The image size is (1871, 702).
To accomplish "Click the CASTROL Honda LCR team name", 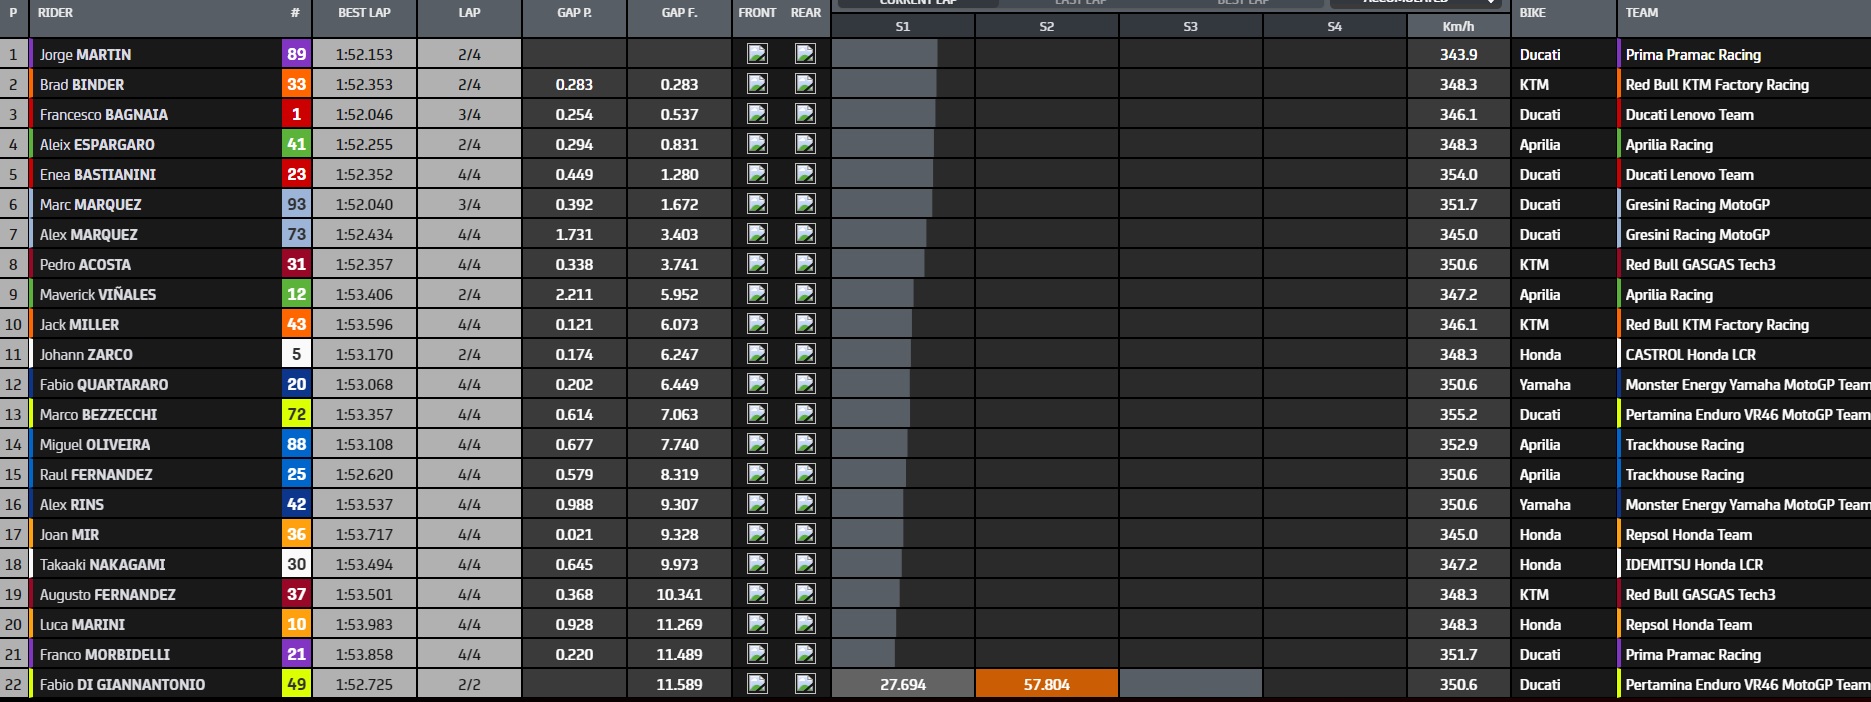I will click(1690, 354).
